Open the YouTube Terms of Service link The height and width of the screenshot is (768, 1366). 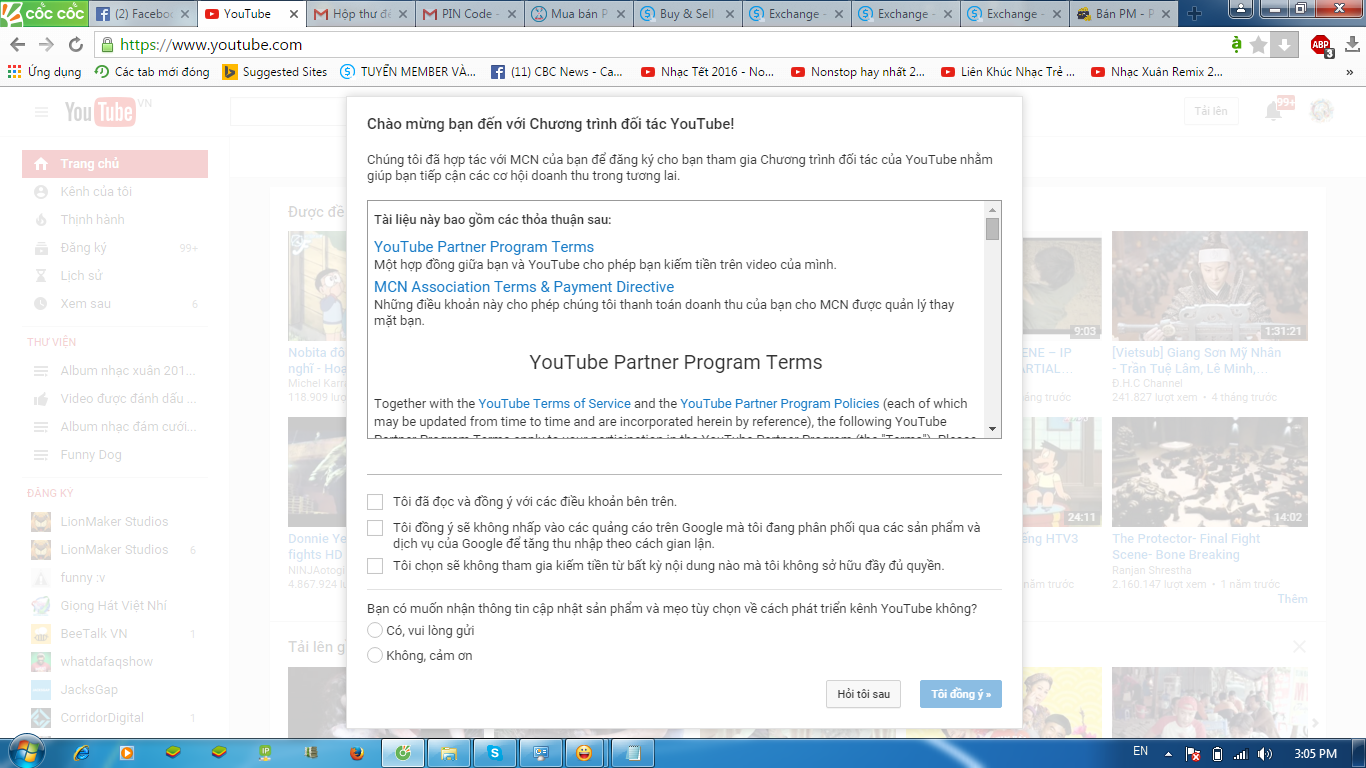555,404
